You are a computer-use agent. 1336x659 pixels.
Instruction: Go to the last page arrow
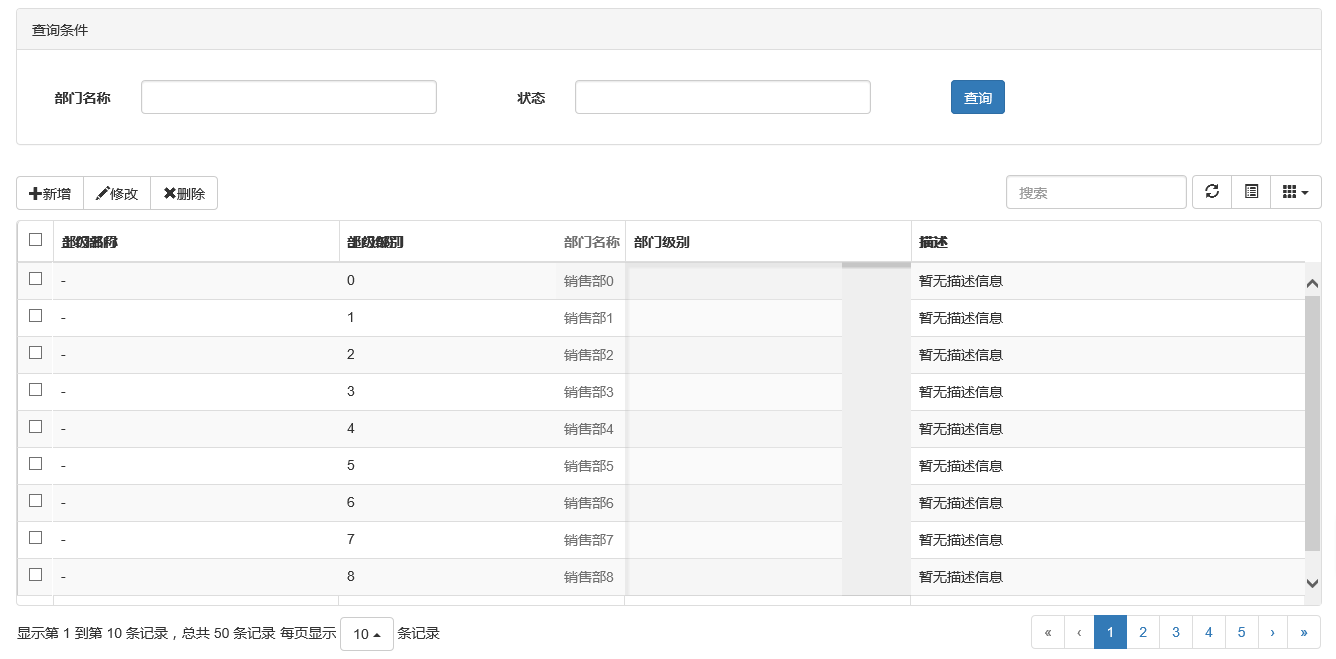coord(1304,632)
